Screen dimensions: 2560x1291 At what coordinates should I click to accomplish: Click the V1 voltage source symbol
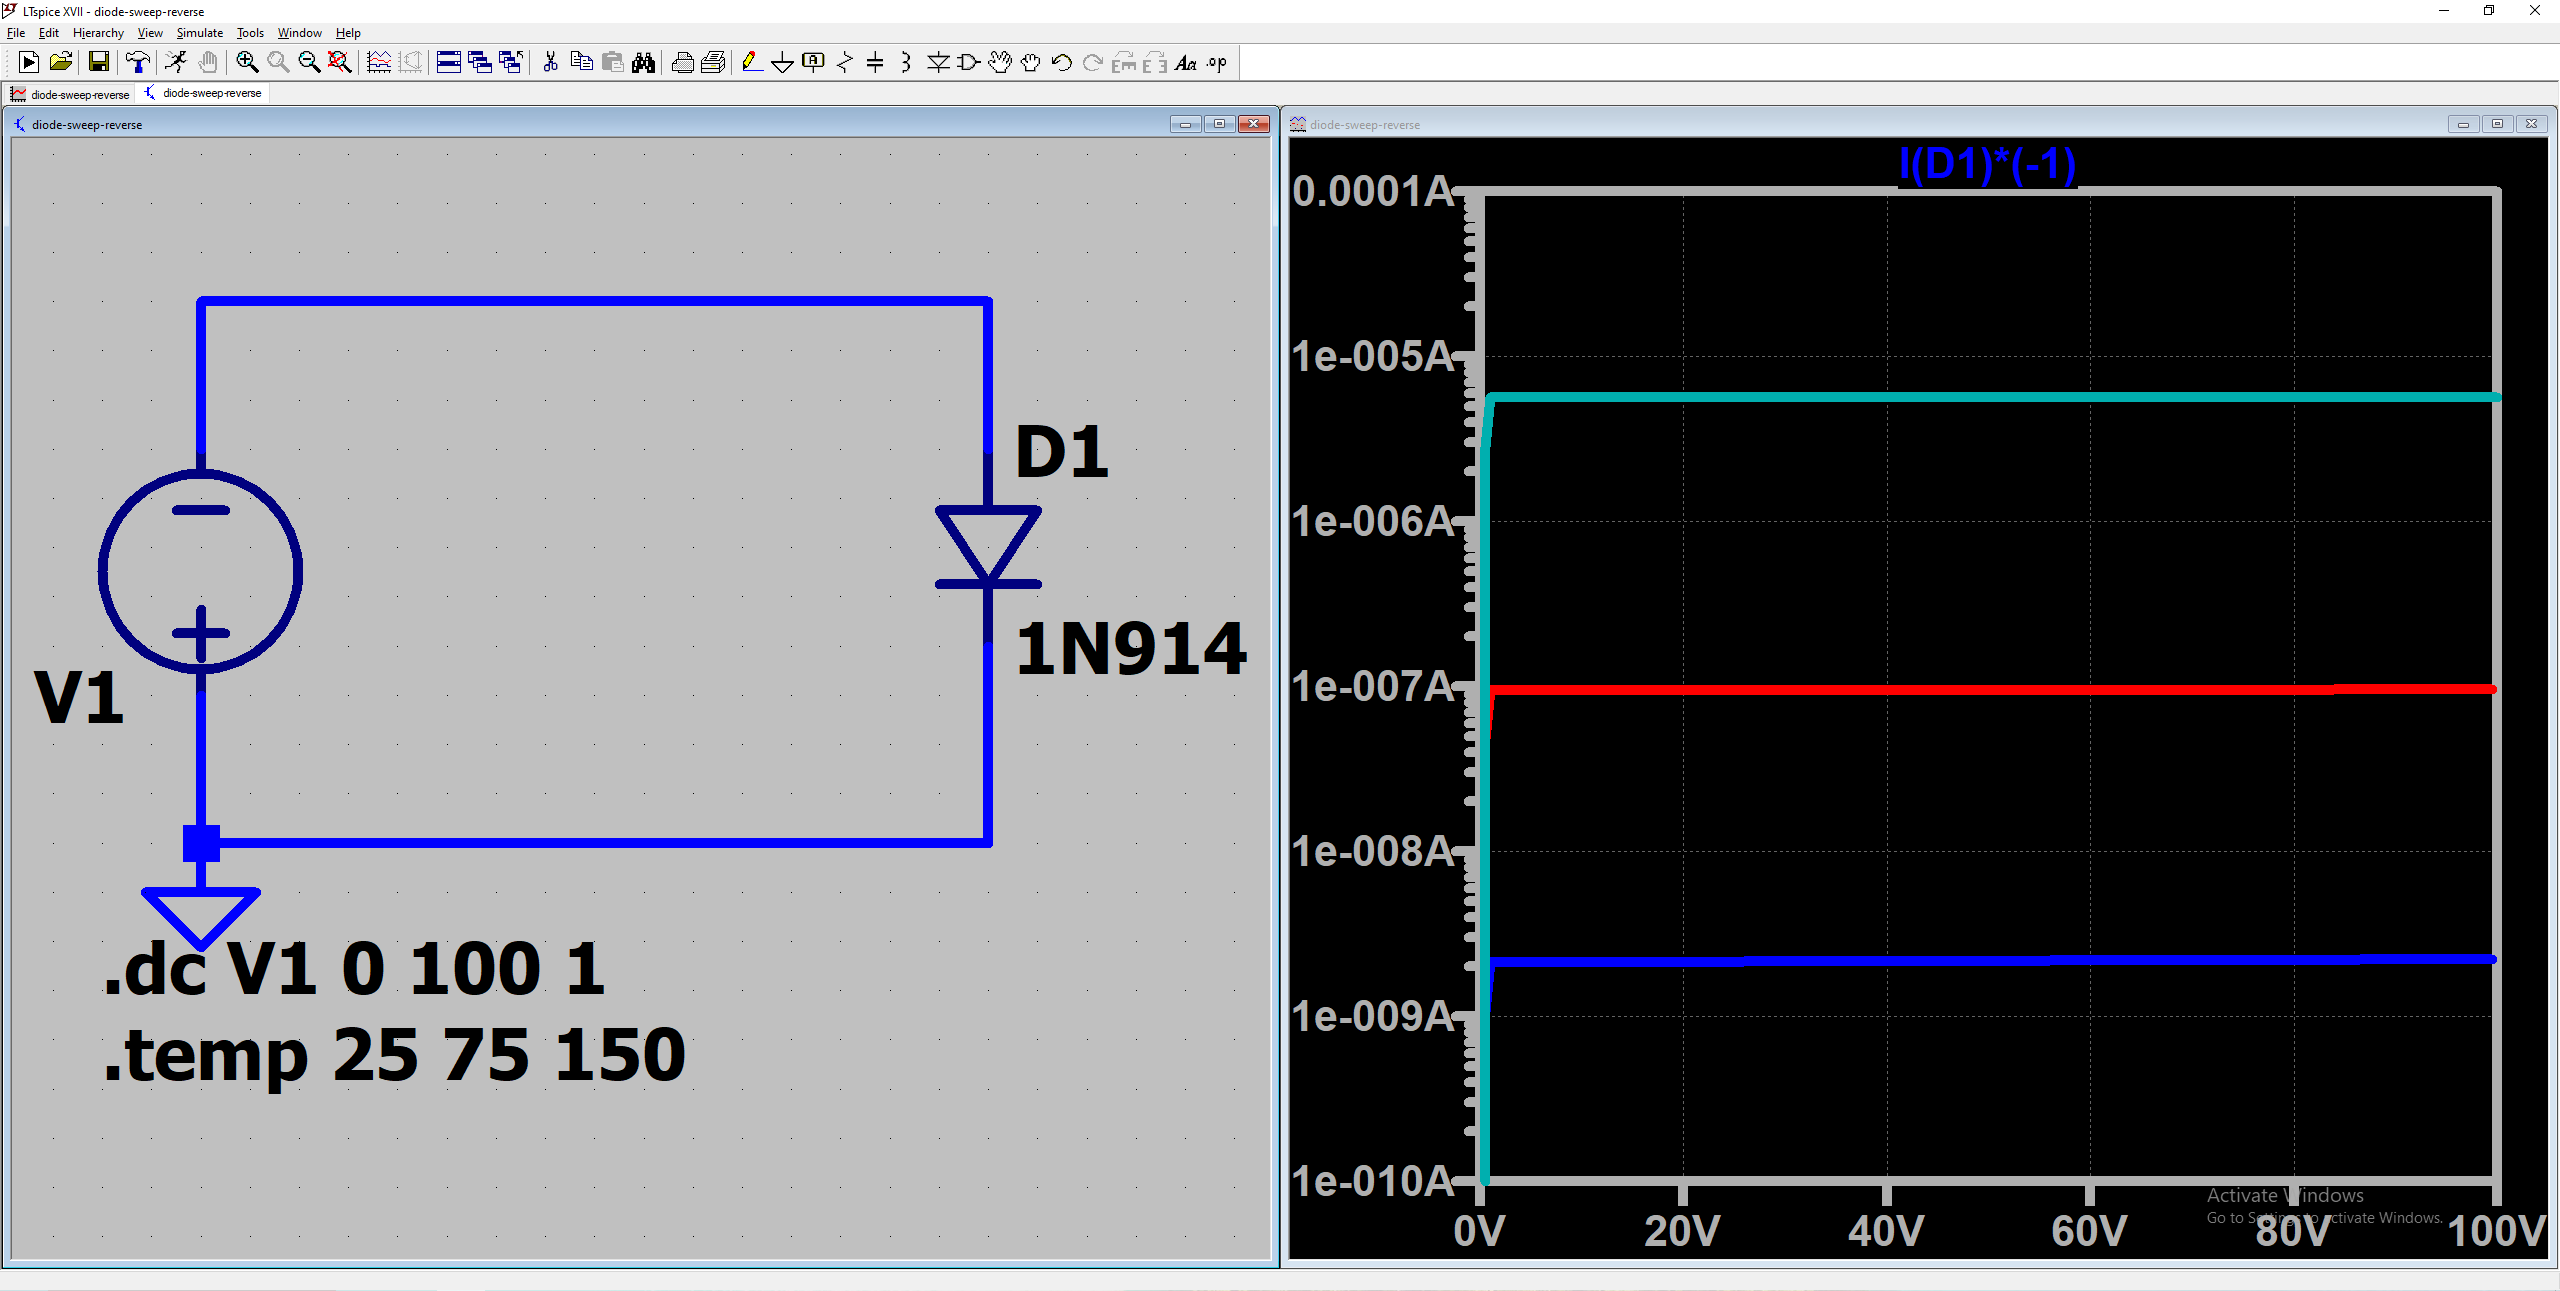pyautogui.click(x=200, y=570)
